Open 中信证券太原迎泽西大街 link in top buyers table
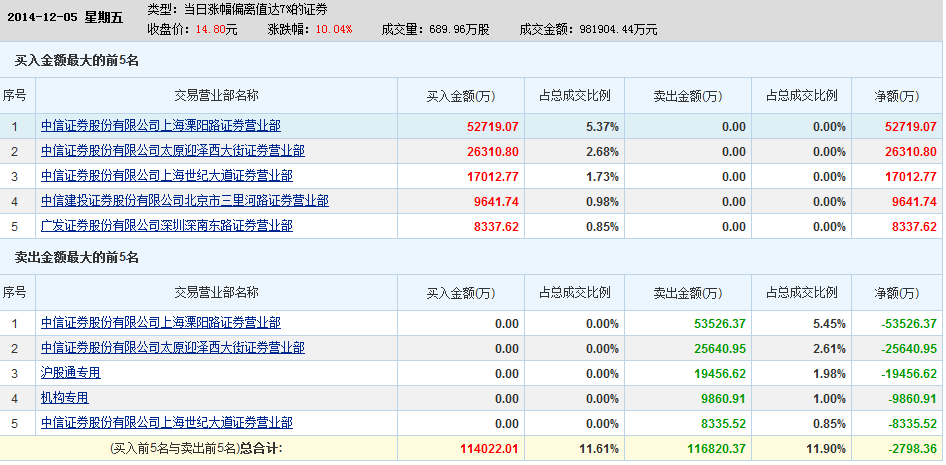This screenshot has height=465, width=946. [172, 151]
